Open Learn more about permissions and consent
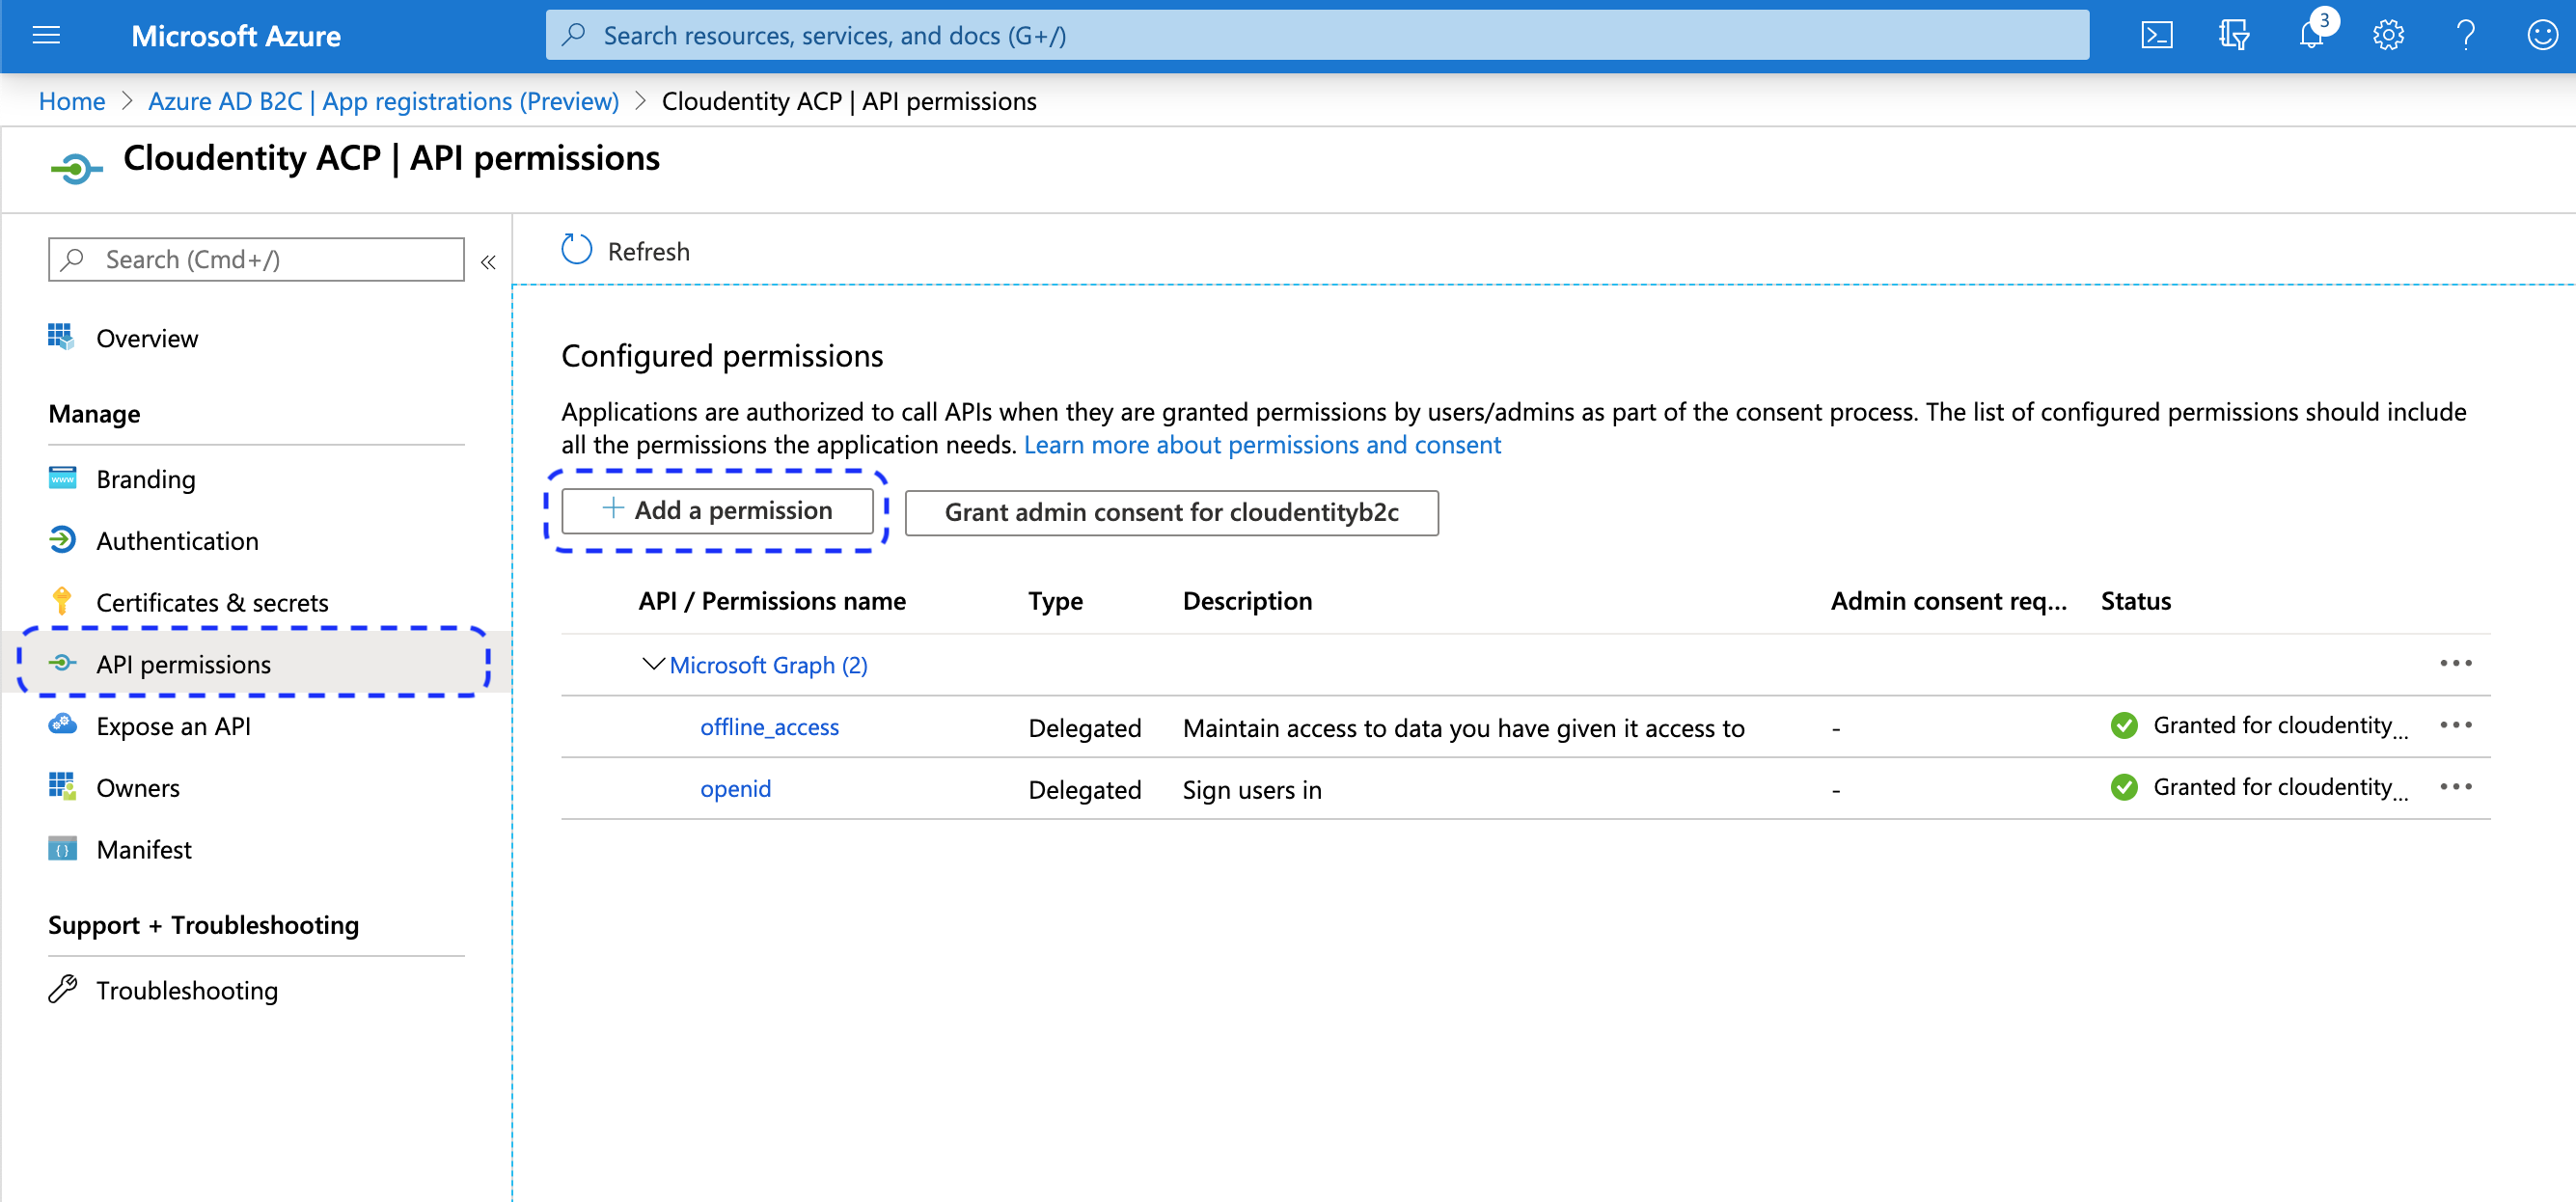 1262,445
